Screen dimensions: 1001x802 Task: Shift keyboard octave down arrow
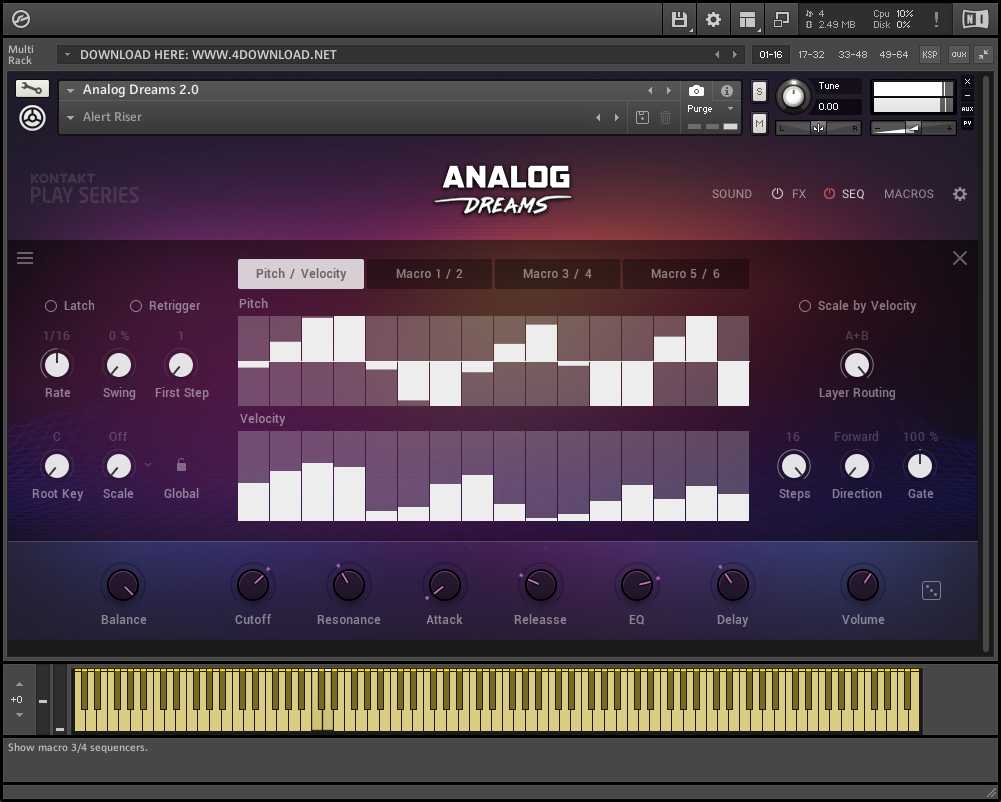[19, 715]
